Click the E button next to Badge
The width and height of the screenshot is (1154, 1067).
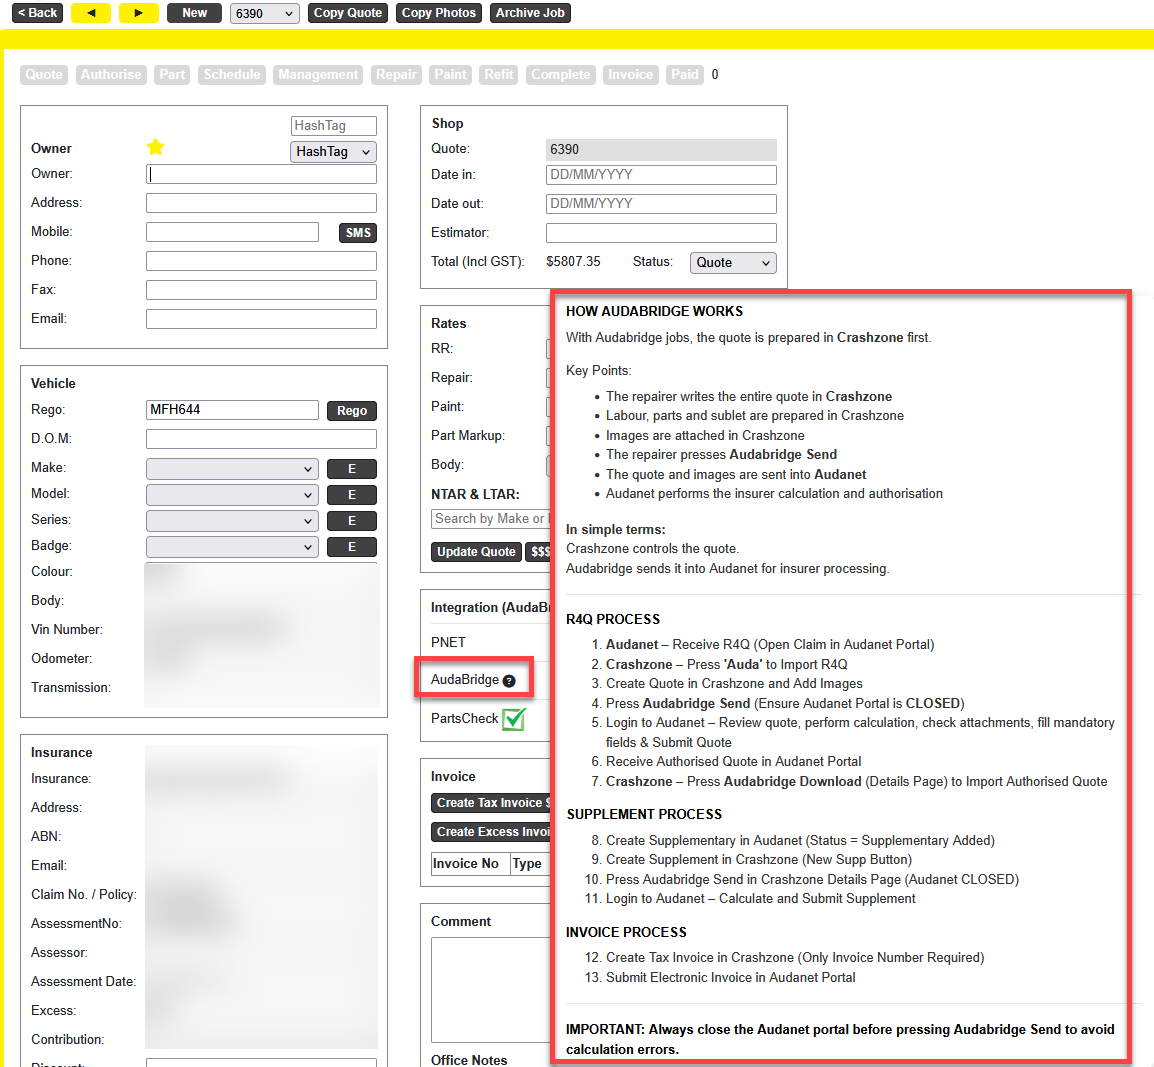[351, 547]
